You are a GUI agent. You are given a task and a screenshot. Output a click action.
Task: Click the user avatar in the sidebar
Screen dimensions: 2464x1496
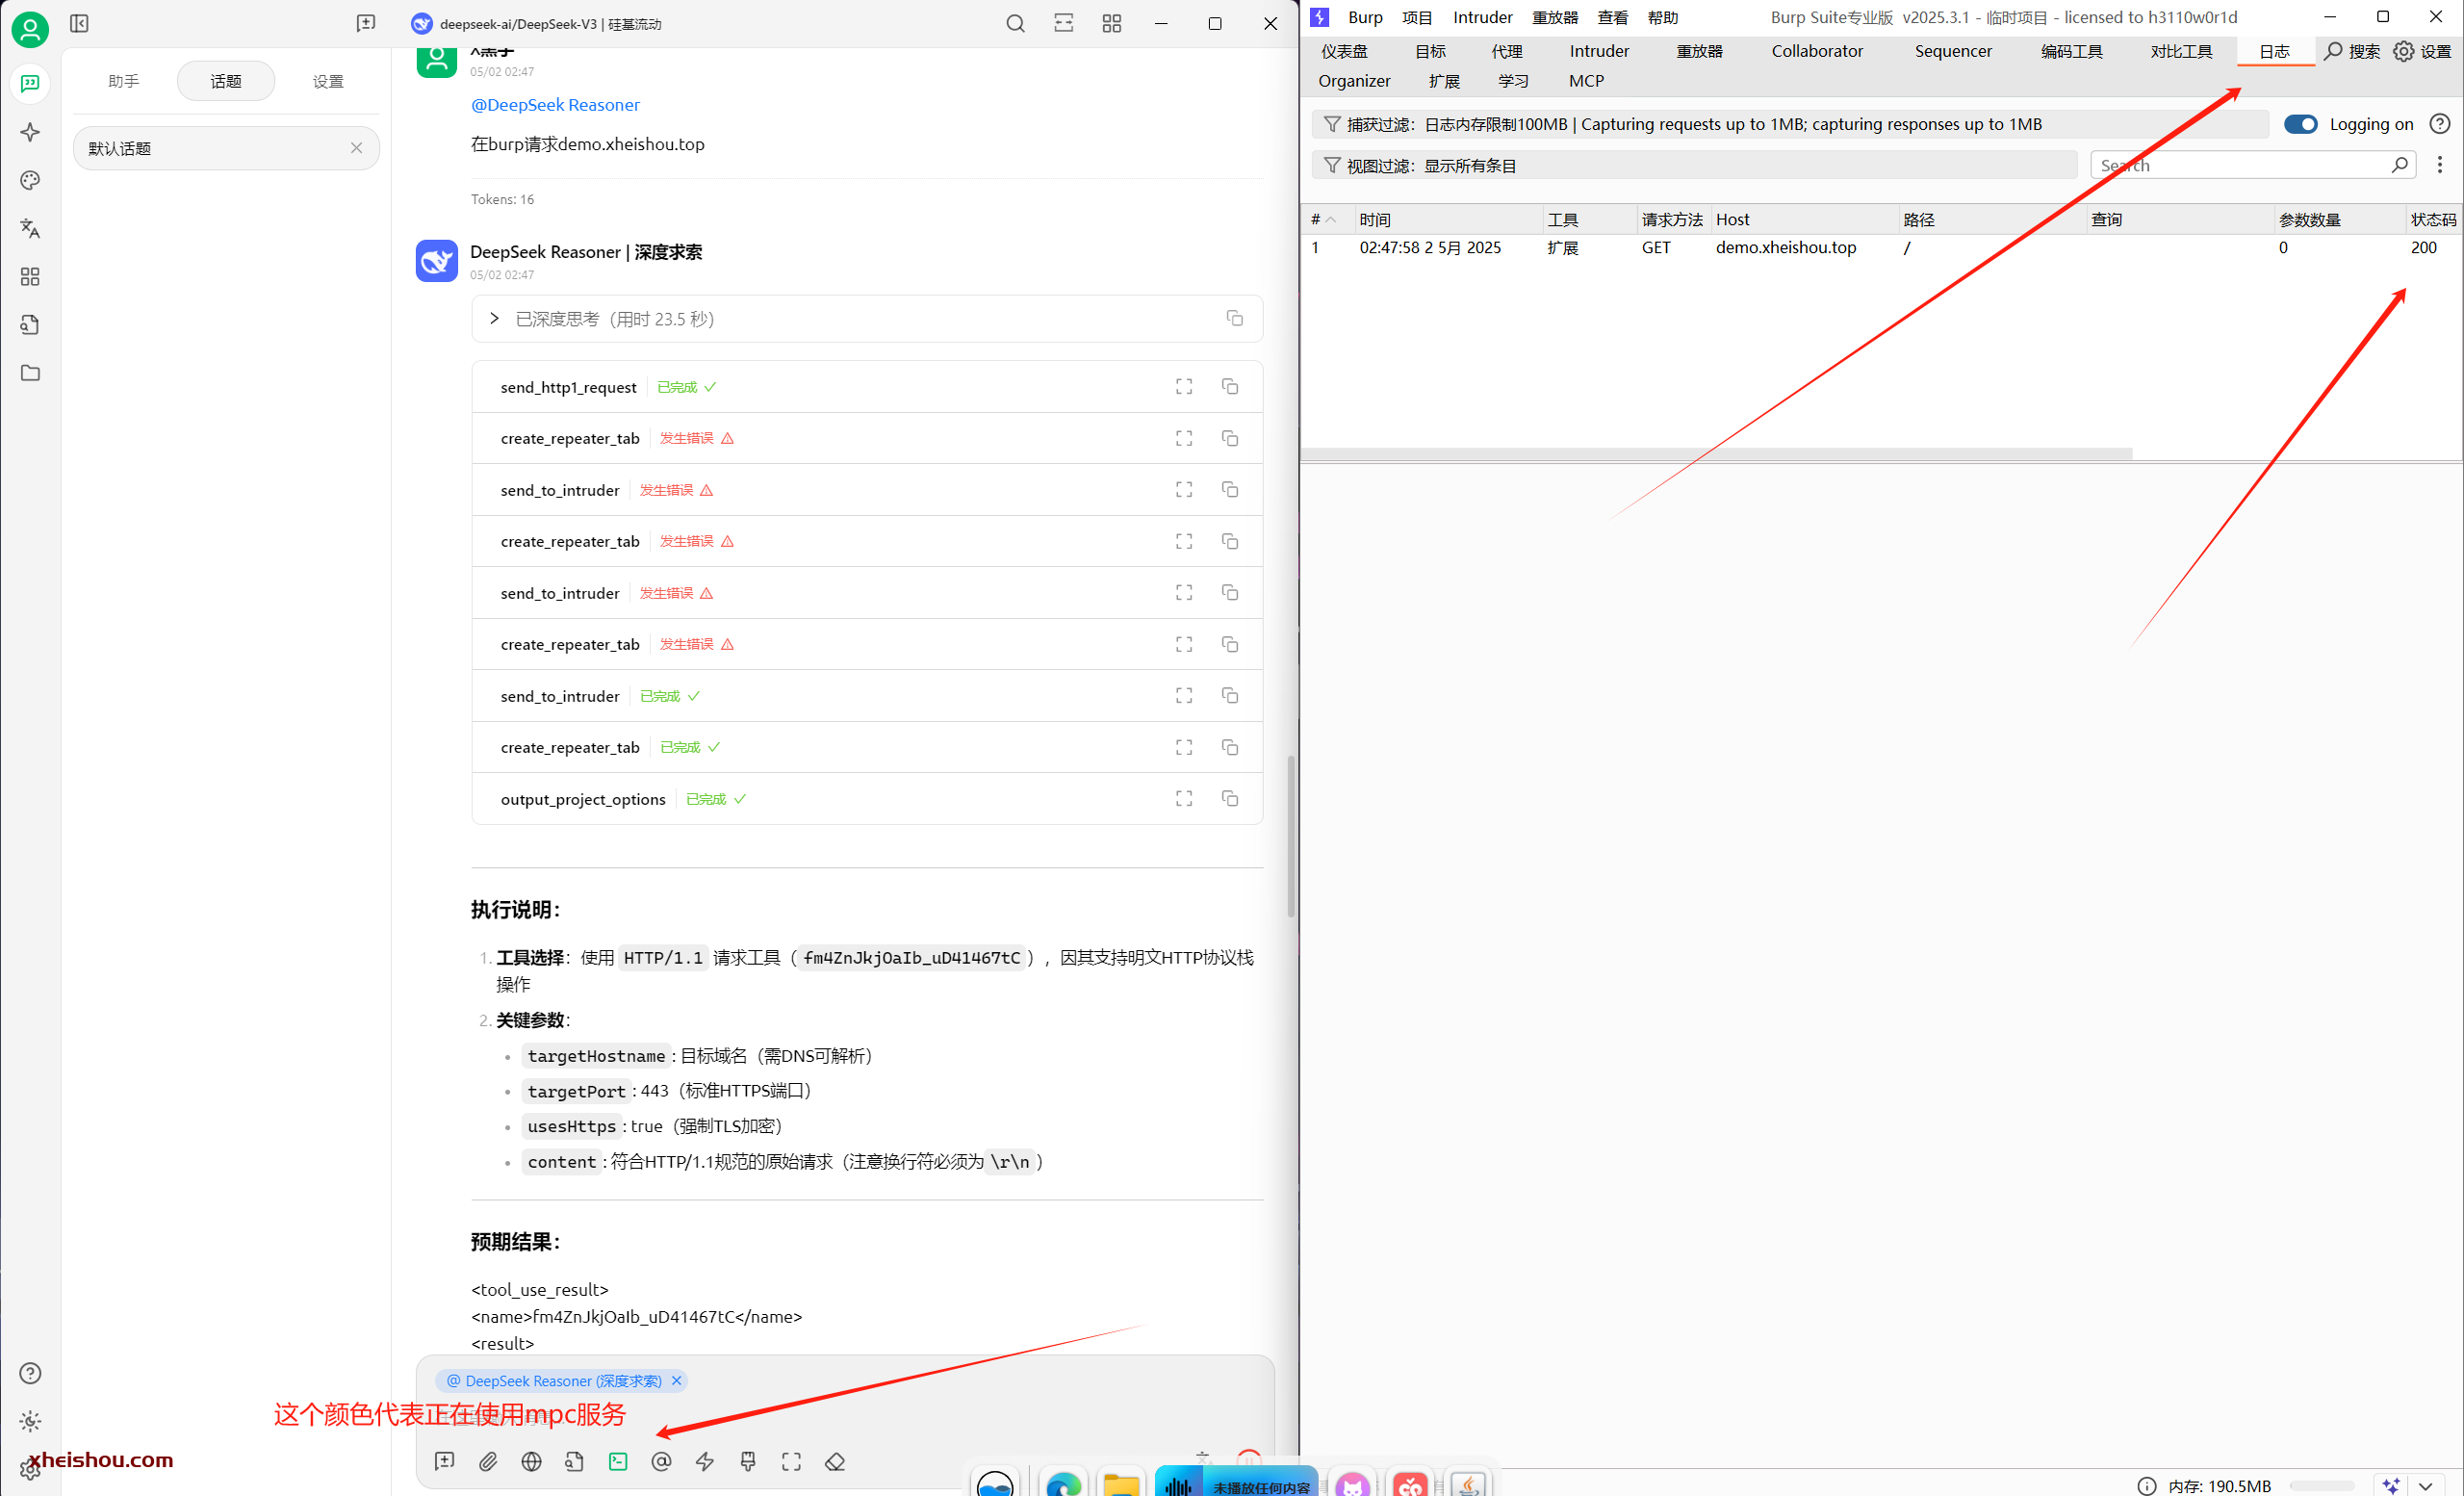point(30,30)
